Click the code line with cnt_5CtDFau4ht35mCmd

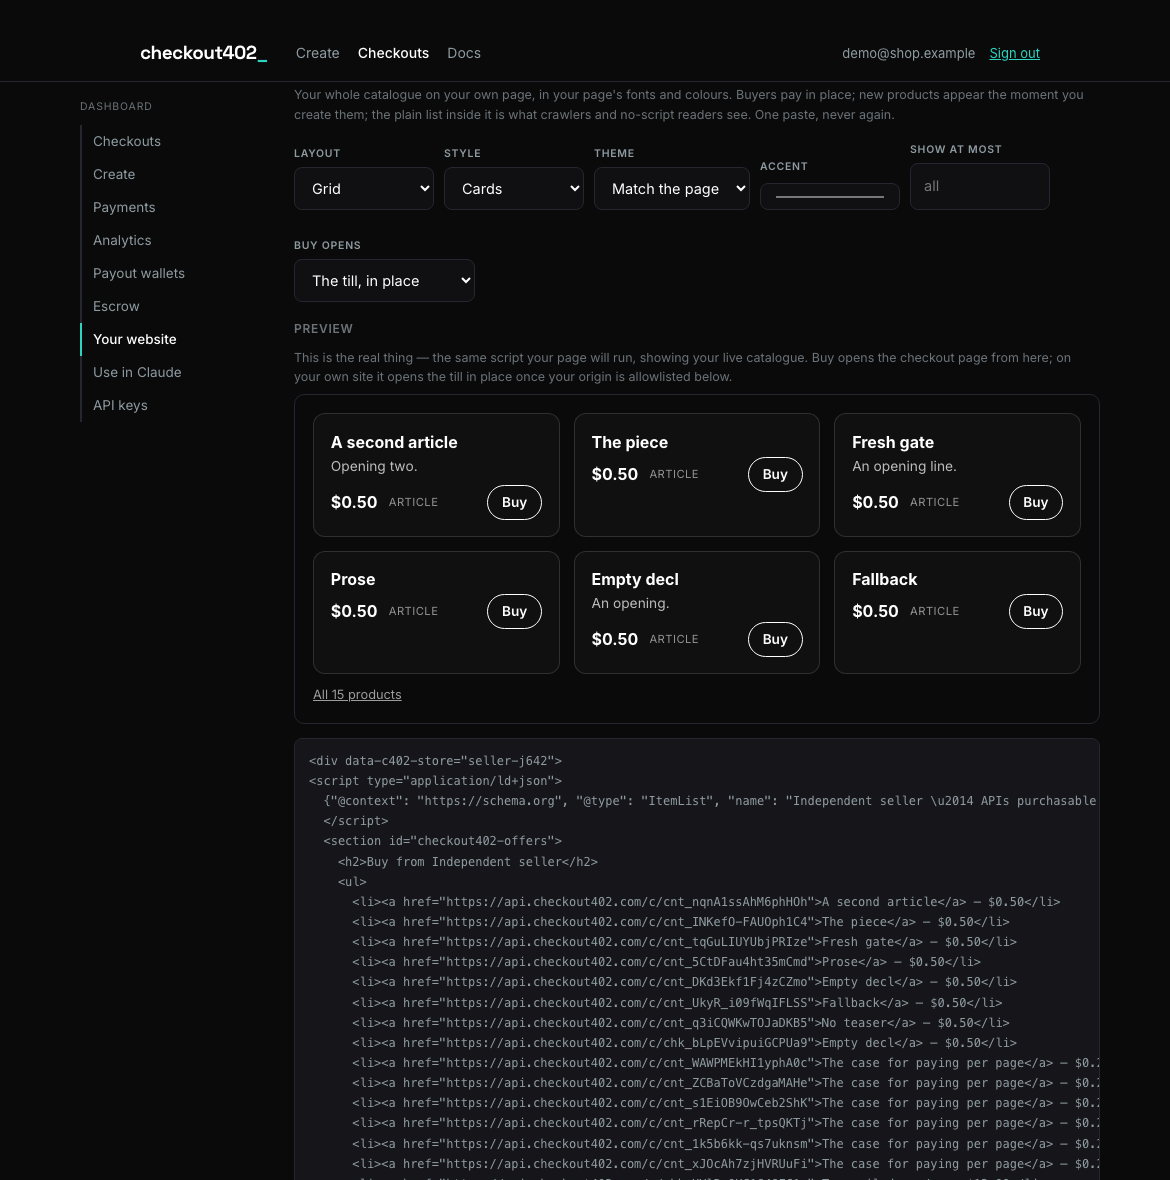667,962
